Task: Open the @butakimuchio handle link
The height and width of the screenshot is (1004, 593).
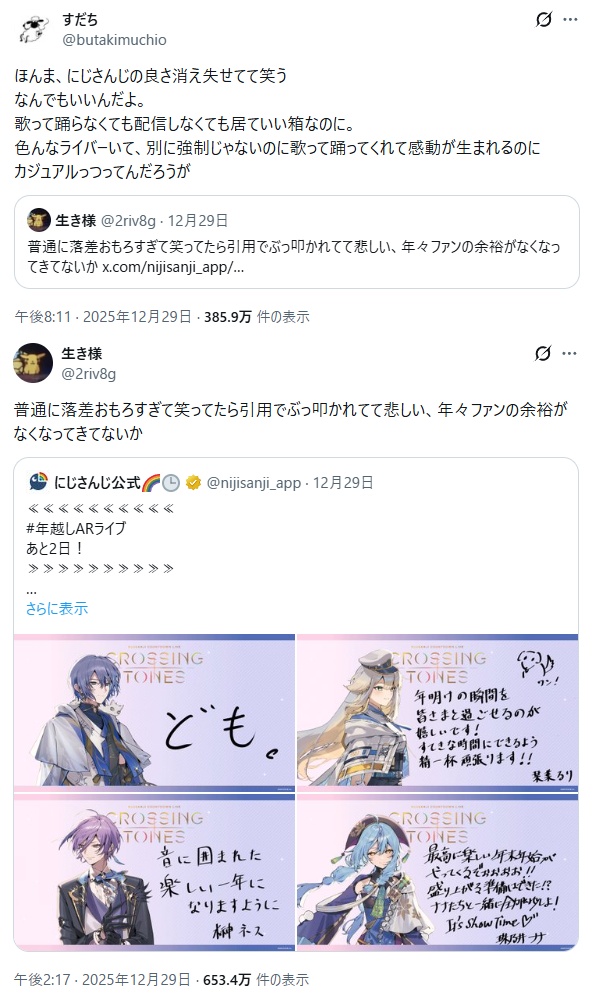Action: click(x=114, y=40)
